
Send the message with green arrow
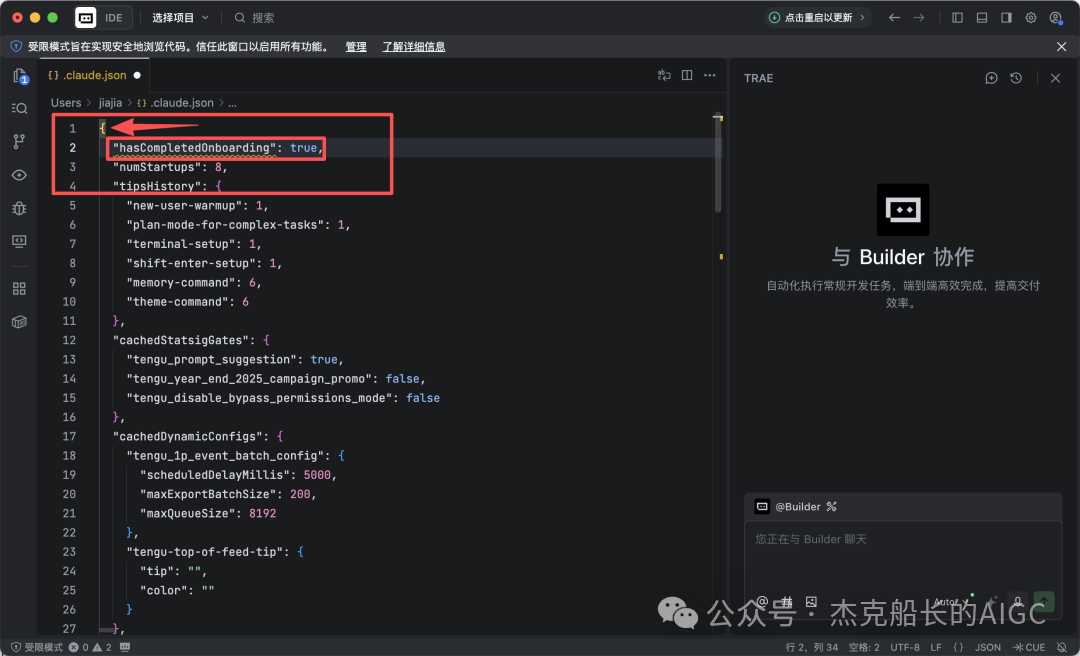[x=1044, y=602]
